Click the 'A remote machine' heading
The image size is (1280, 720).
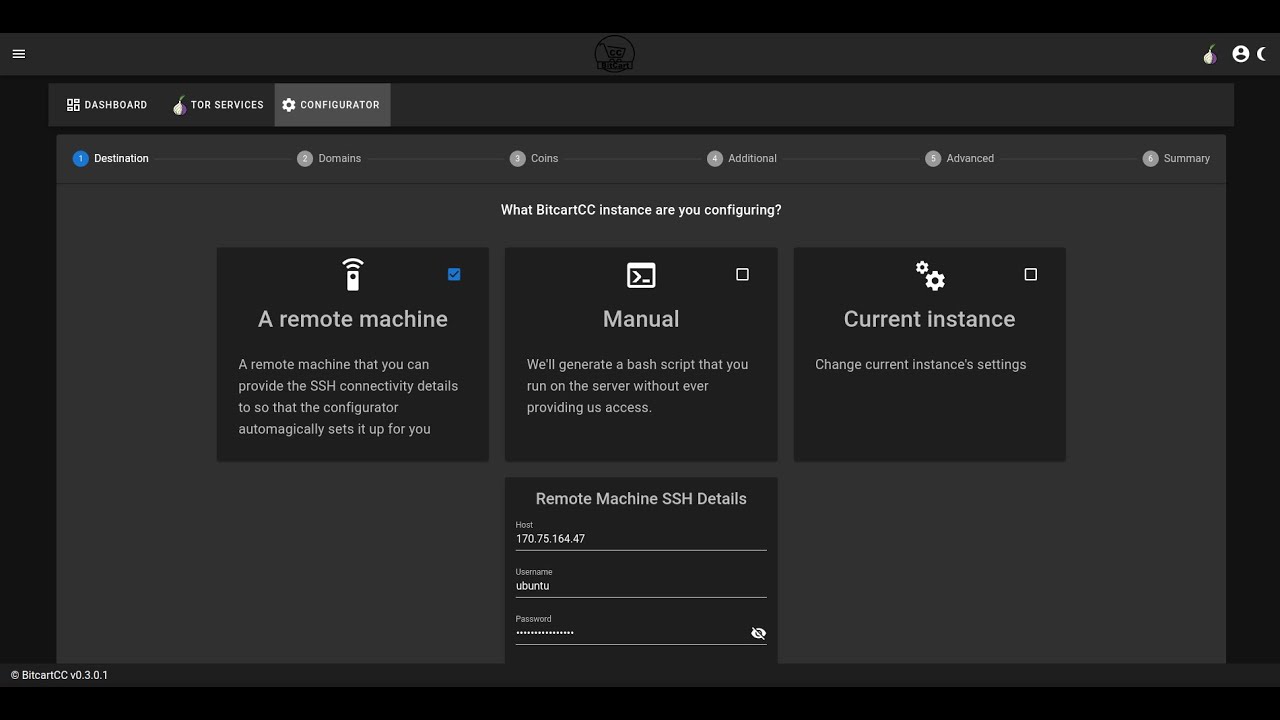point(353,319)
